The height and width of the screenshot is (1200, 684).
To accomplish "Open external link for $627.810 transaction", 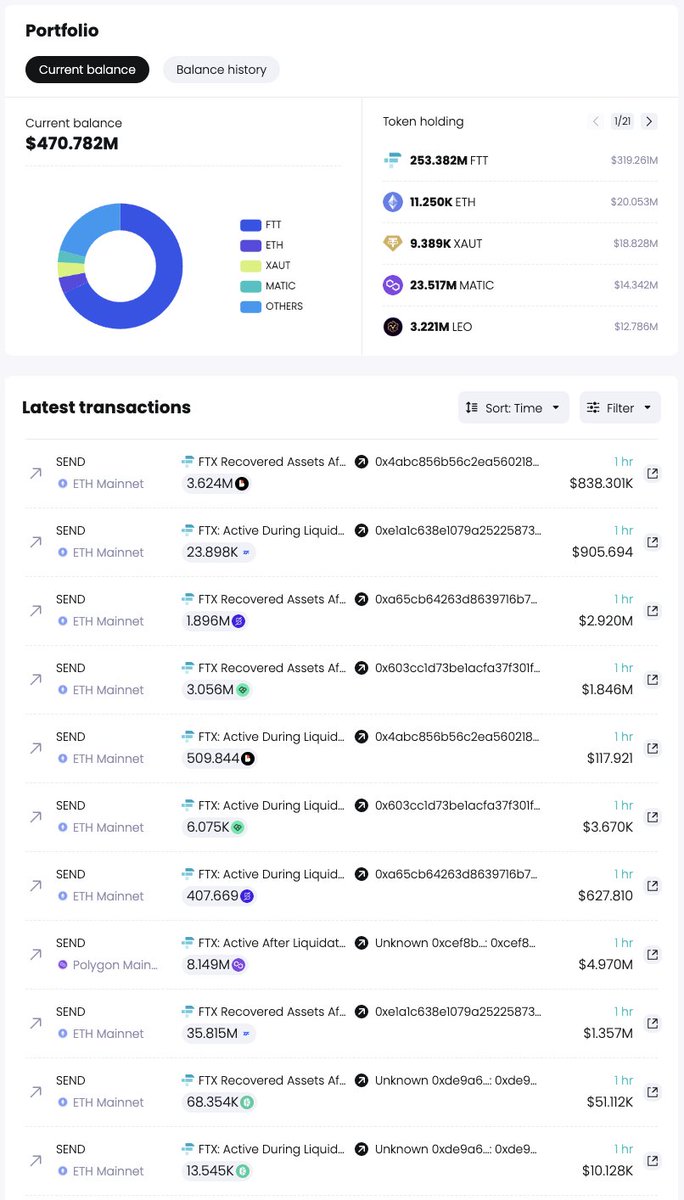I will click(x=652, y=886).
